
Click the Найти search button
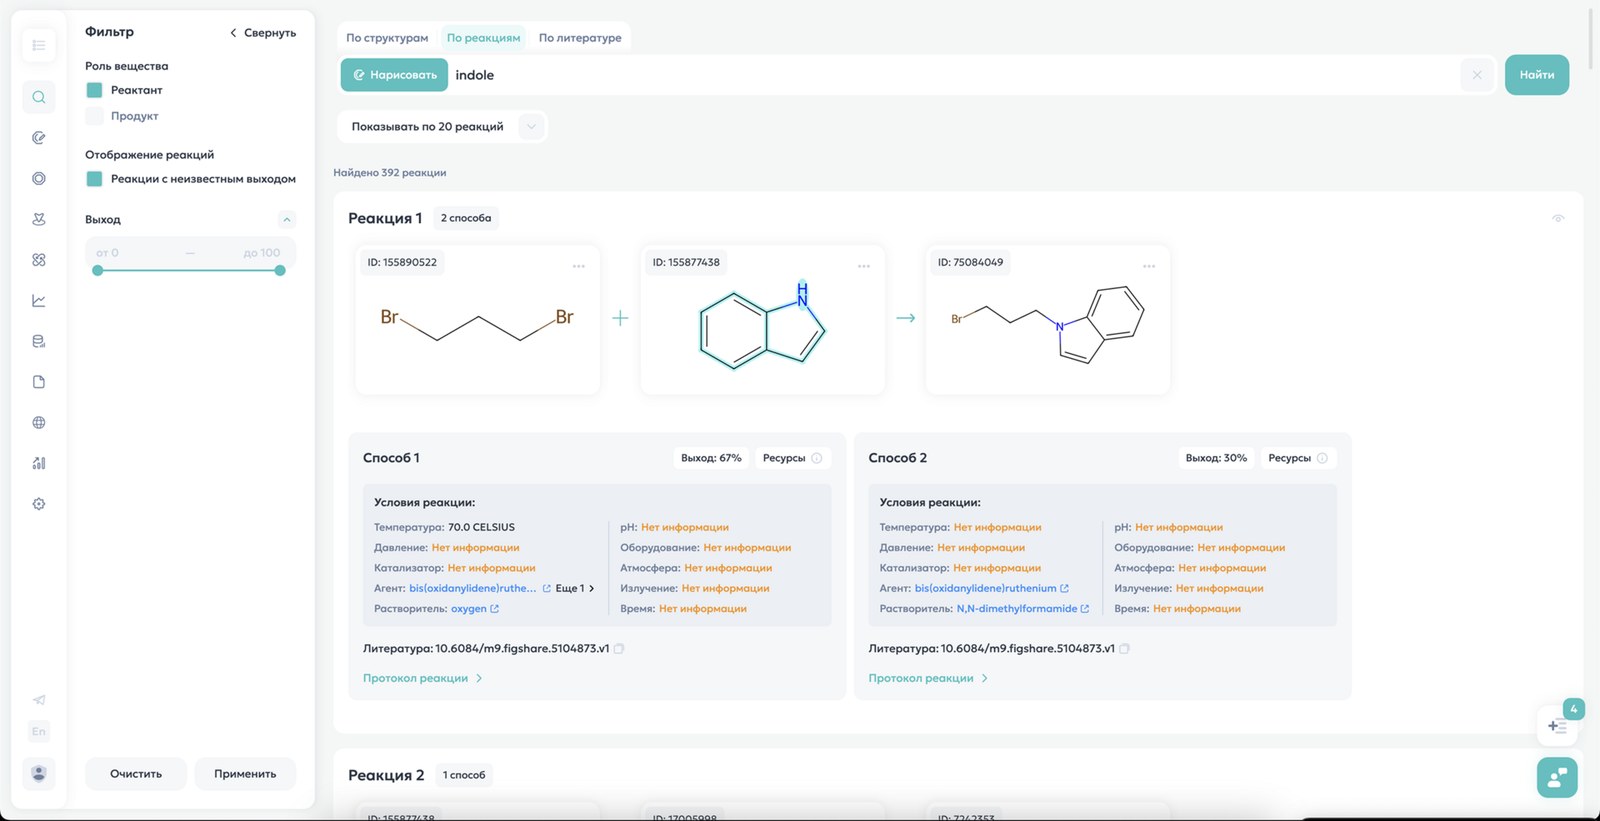[1537, 75]
